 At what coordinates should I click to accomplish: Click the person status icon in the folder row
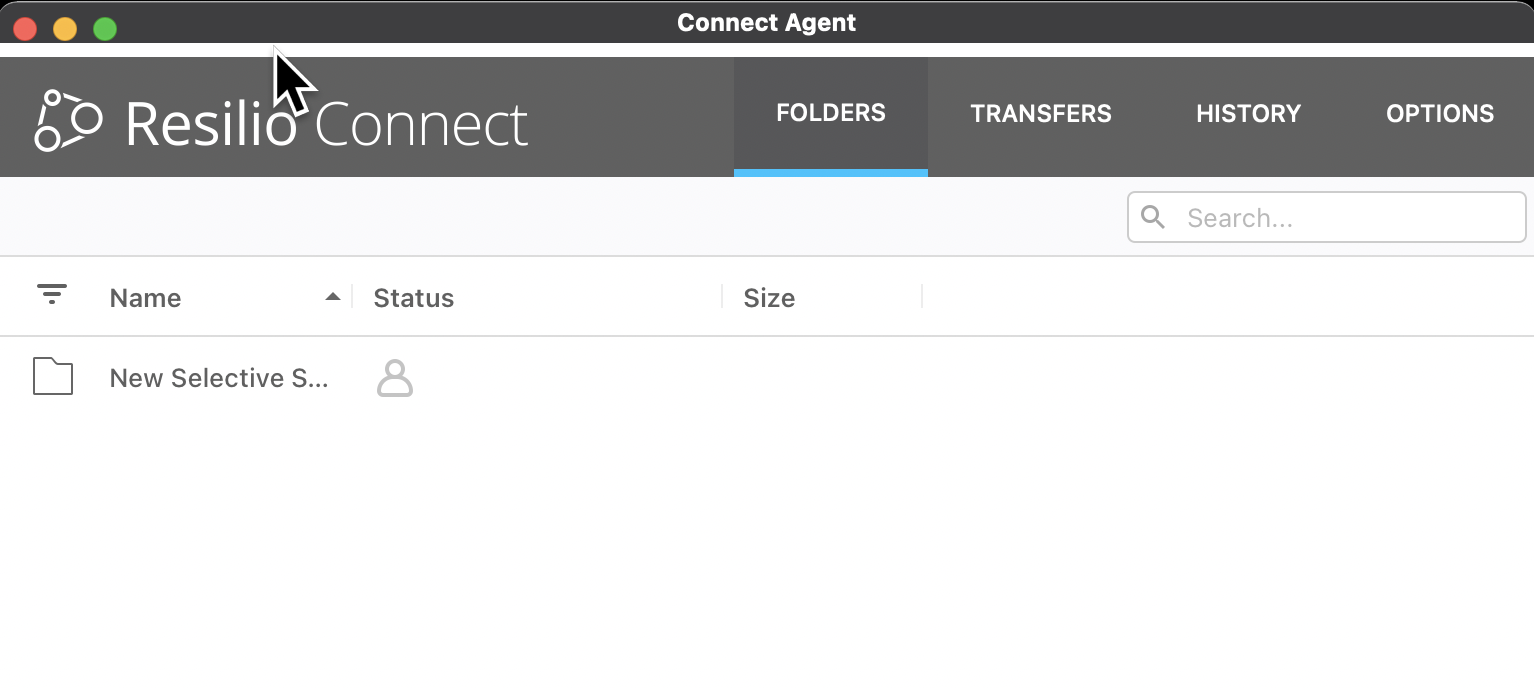click(x=394, y=379)
